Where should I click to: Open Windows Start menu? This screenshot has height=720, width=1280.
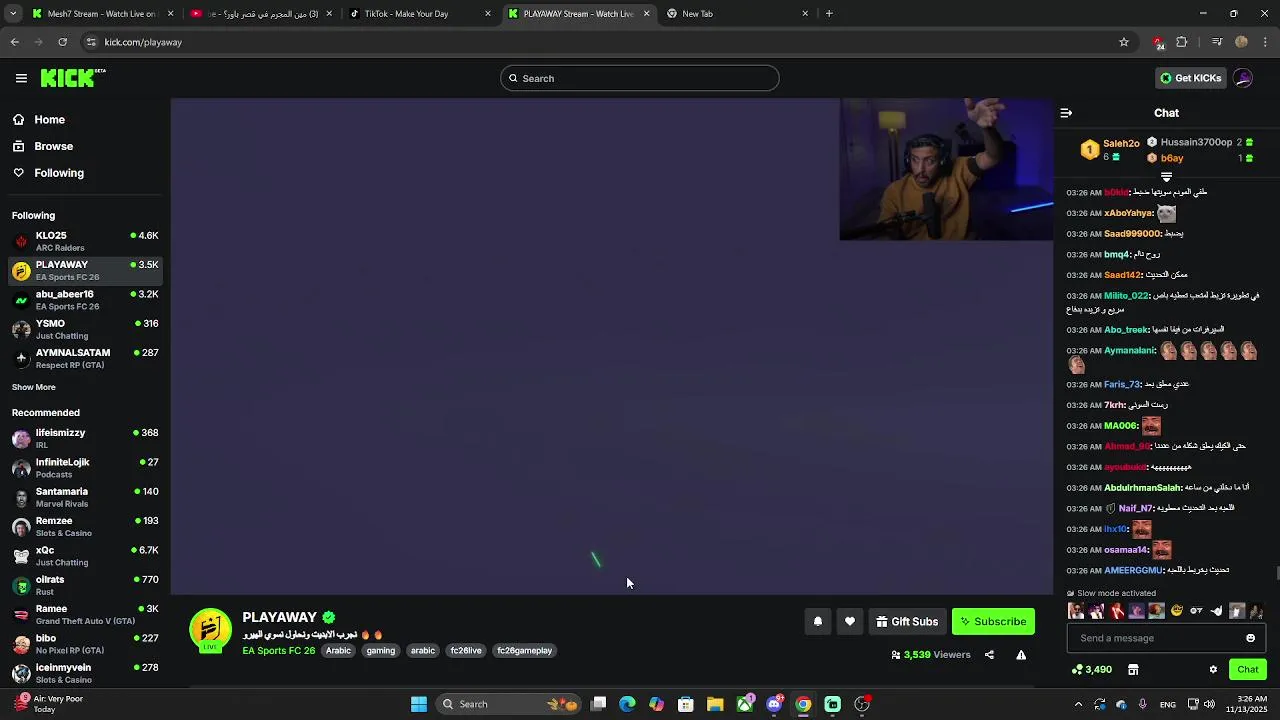pos(419,704)
